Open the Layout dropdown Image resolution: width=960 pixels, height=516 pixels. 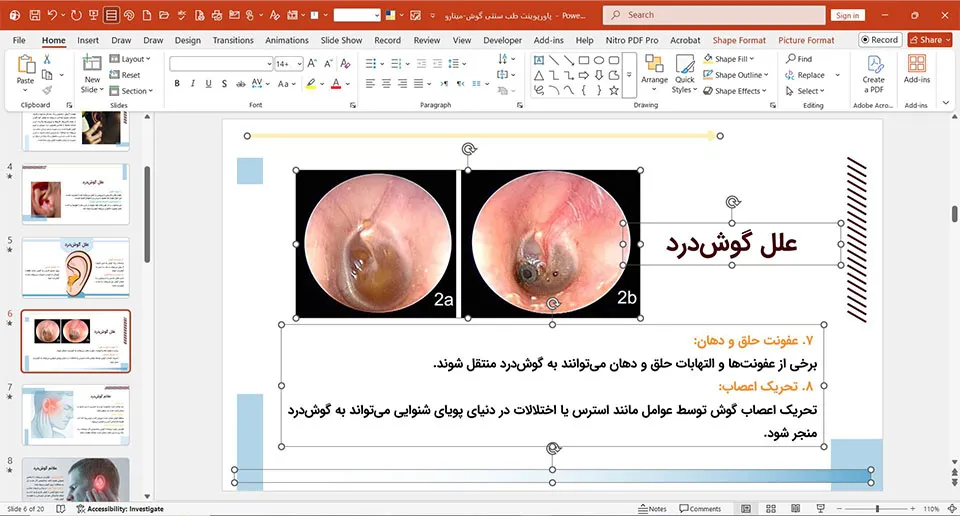pyautogui.click(x=130, y=59)
